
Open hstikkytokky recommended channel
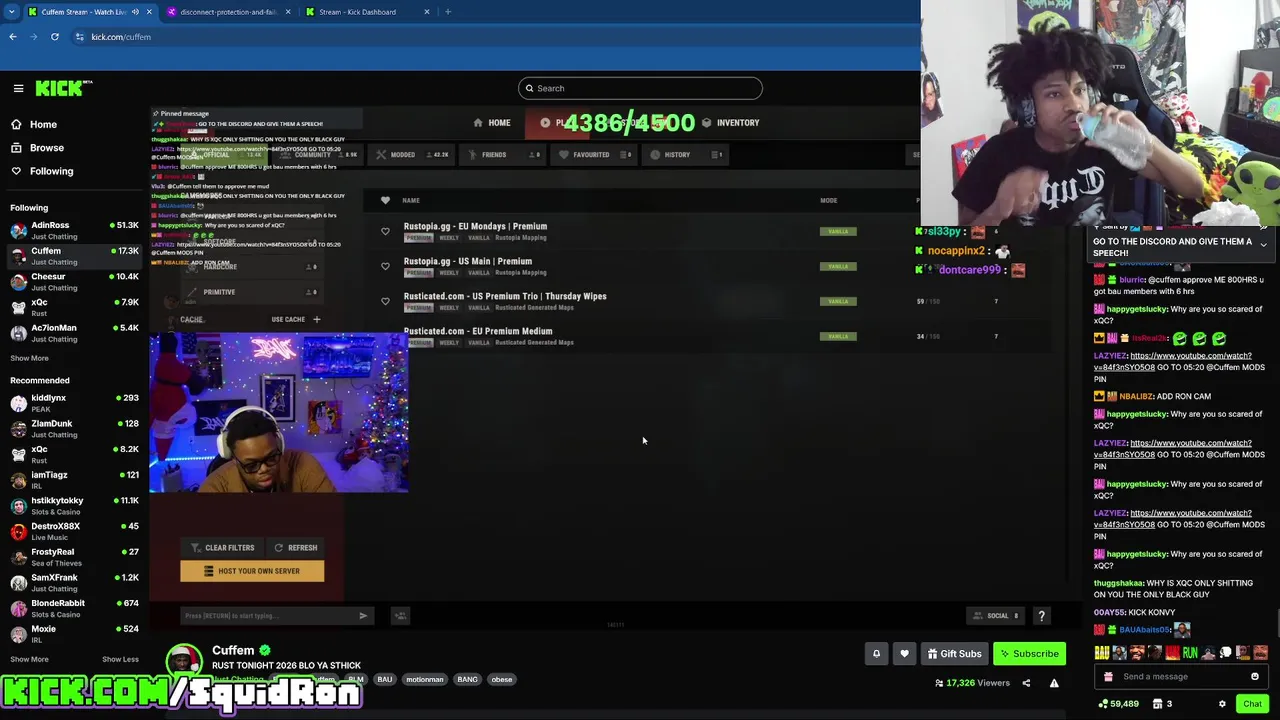point(72,506)
